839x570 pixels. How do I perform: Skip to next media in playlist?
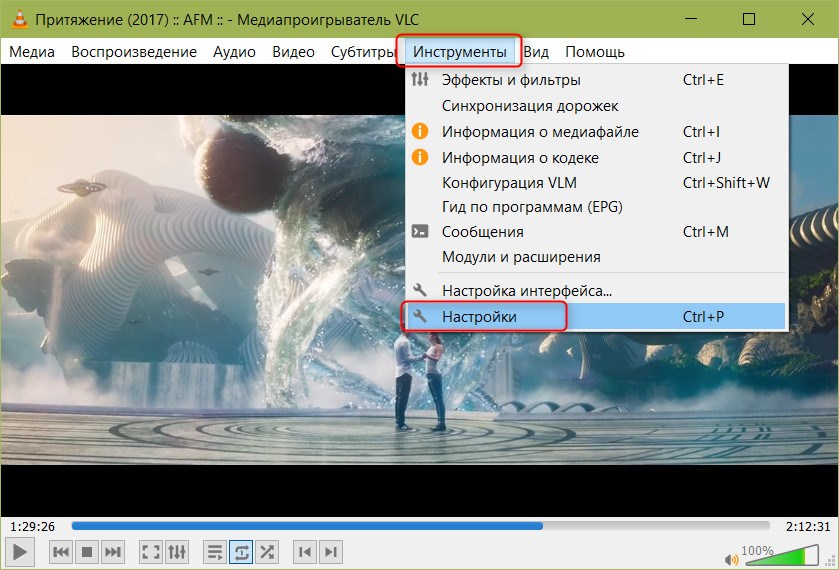[112, 552]
